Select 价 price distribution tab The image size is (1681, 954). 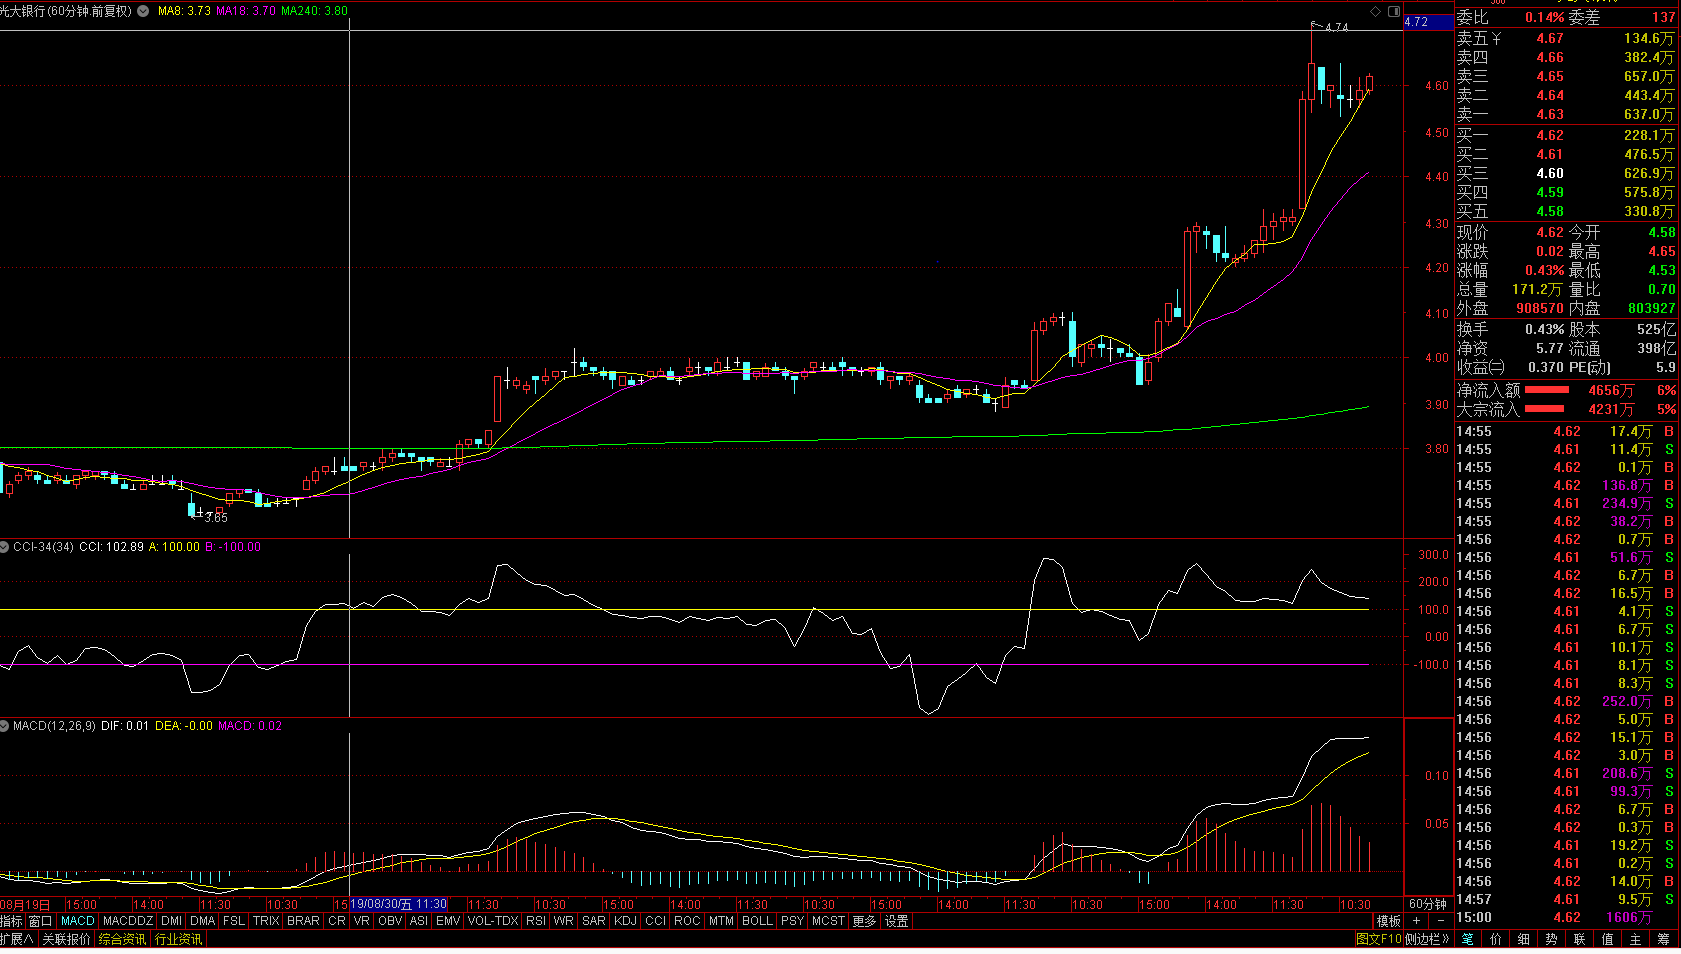point(1496,939)
